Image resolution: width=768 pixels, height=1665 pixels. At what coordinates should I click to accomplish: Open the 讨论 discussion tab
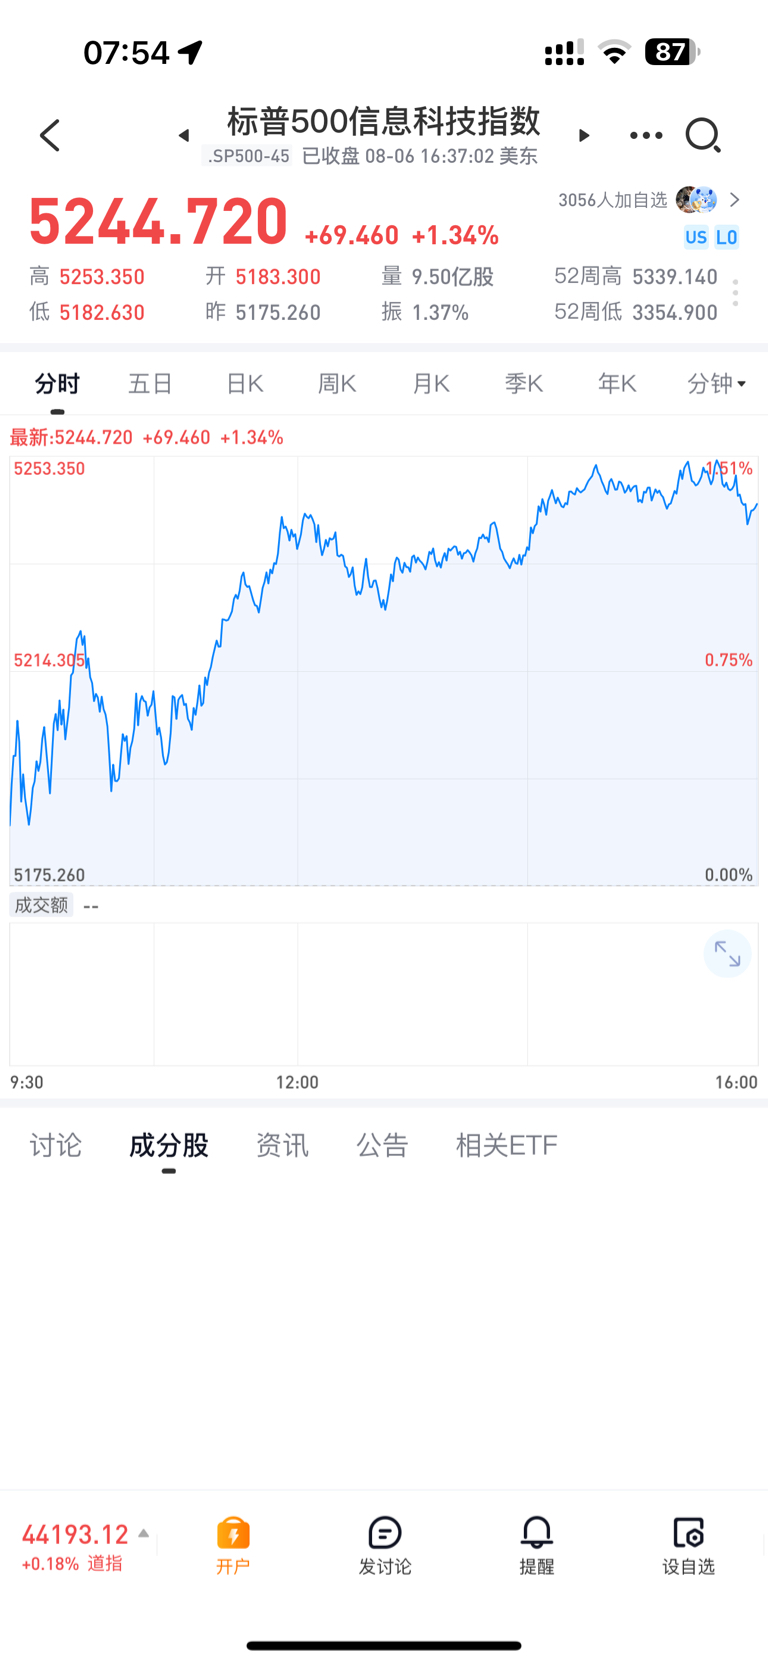click(55, 1145)
